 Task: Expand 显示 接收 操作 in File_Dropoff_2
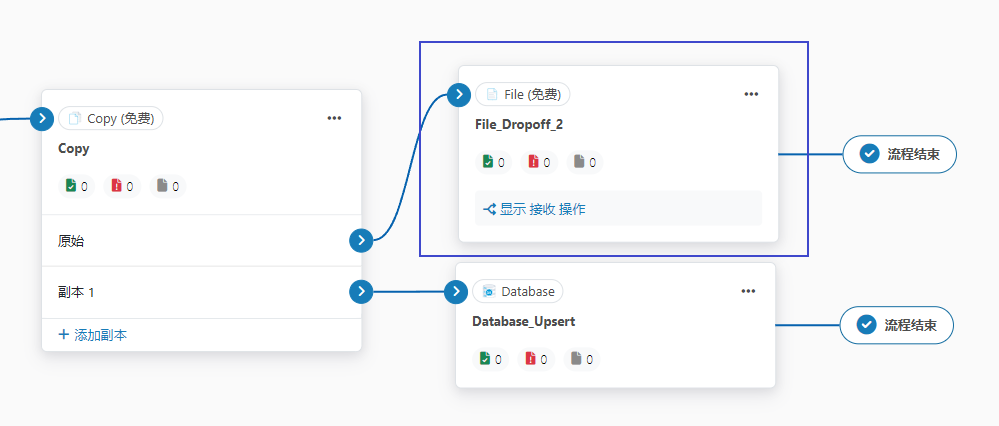point(534,209)
